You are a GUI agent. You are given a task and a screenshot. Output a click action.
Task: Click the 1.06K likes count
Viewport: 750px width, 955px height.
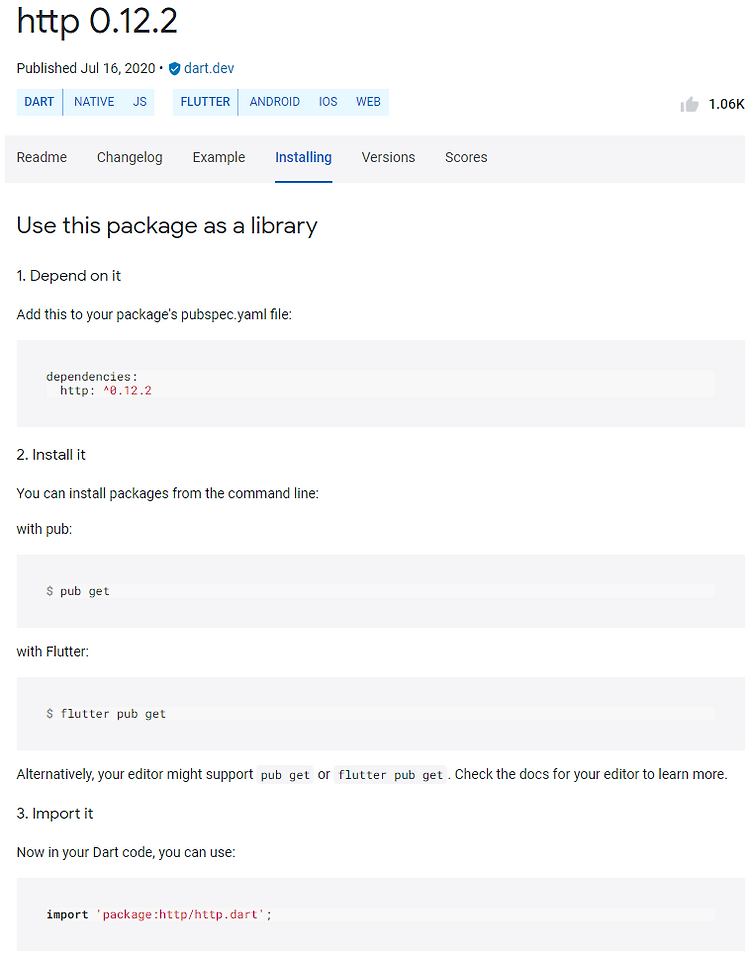click(726, 105)
